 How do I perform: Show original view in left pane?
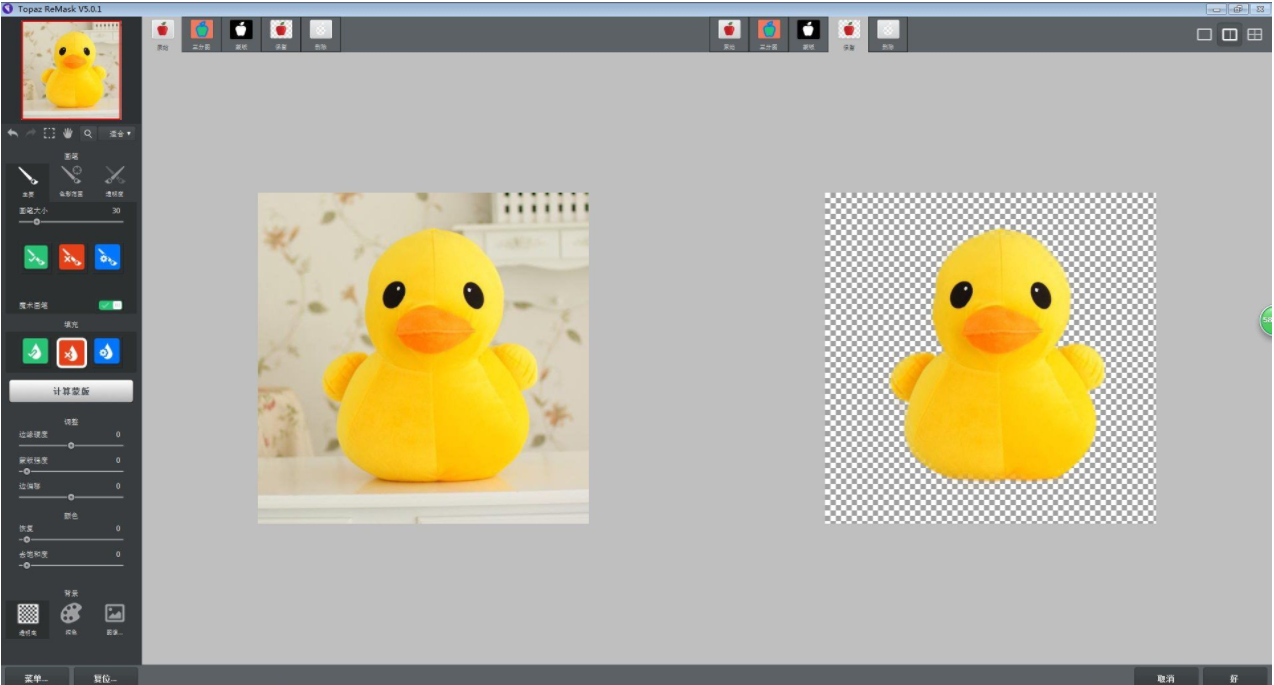162,34
